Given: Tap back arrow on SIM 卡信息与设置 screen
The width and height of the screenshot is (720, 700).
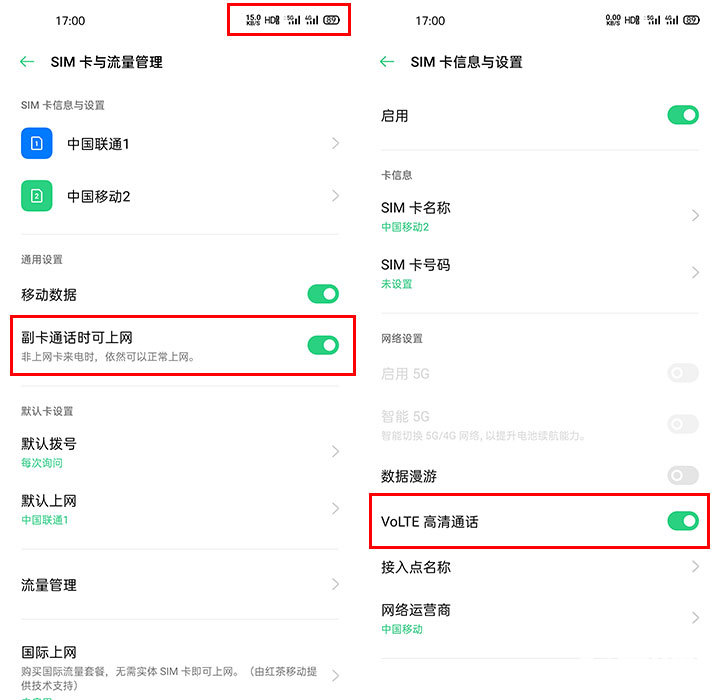Looking at the screenshot, I should click(387, 62).
